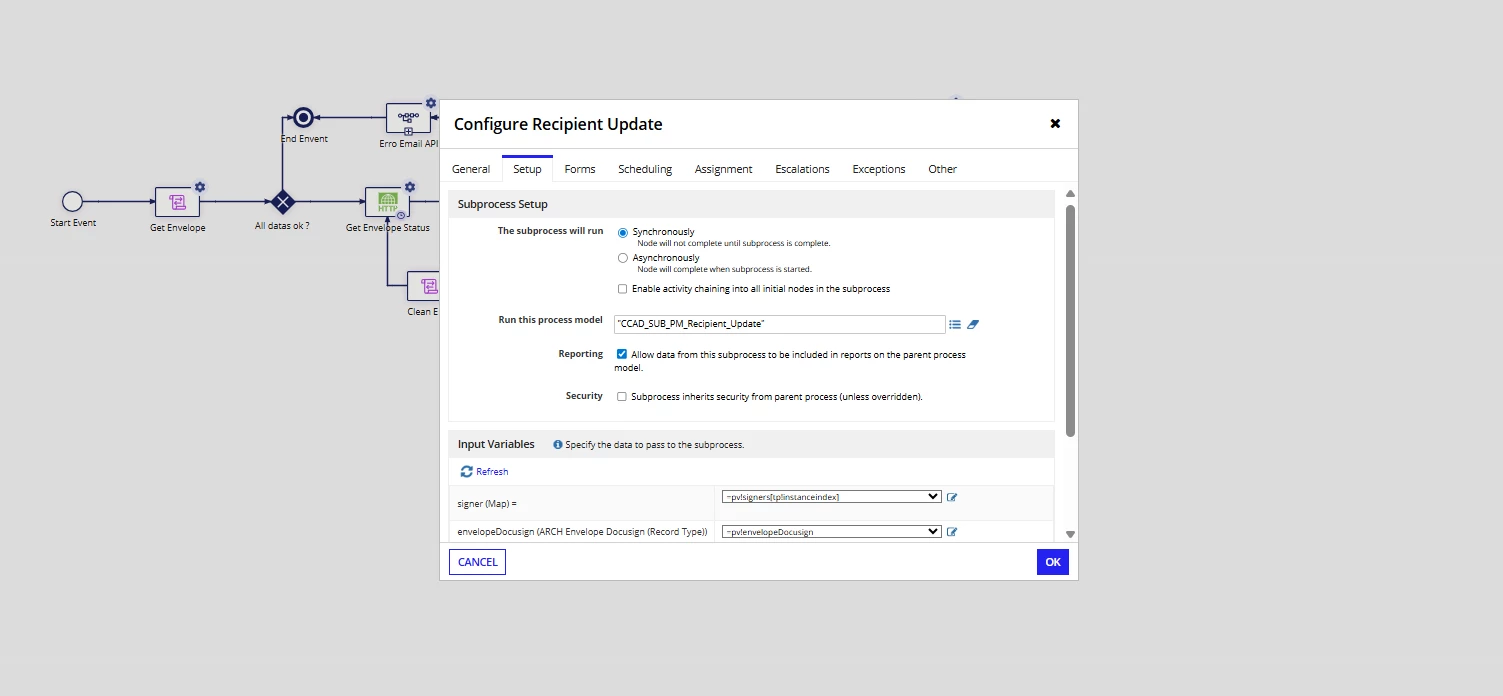Switch to the Scheduling tab
Image resolution: width=1503 pixels, height=696 pixels.
tap(645, 169)
